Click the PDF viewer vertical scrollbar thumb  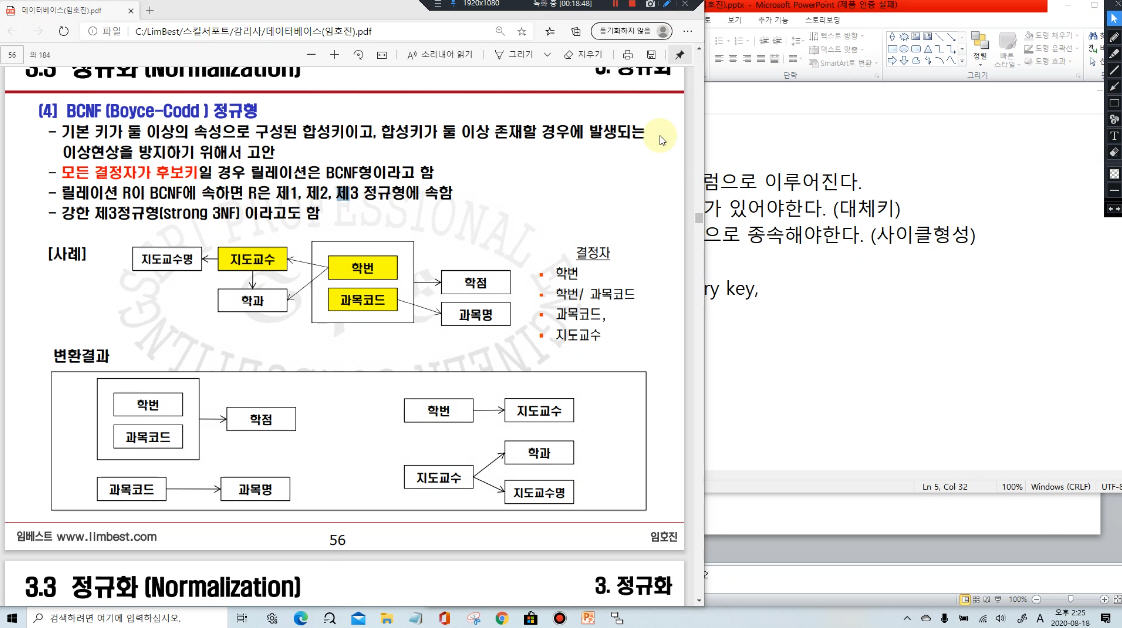698,218
